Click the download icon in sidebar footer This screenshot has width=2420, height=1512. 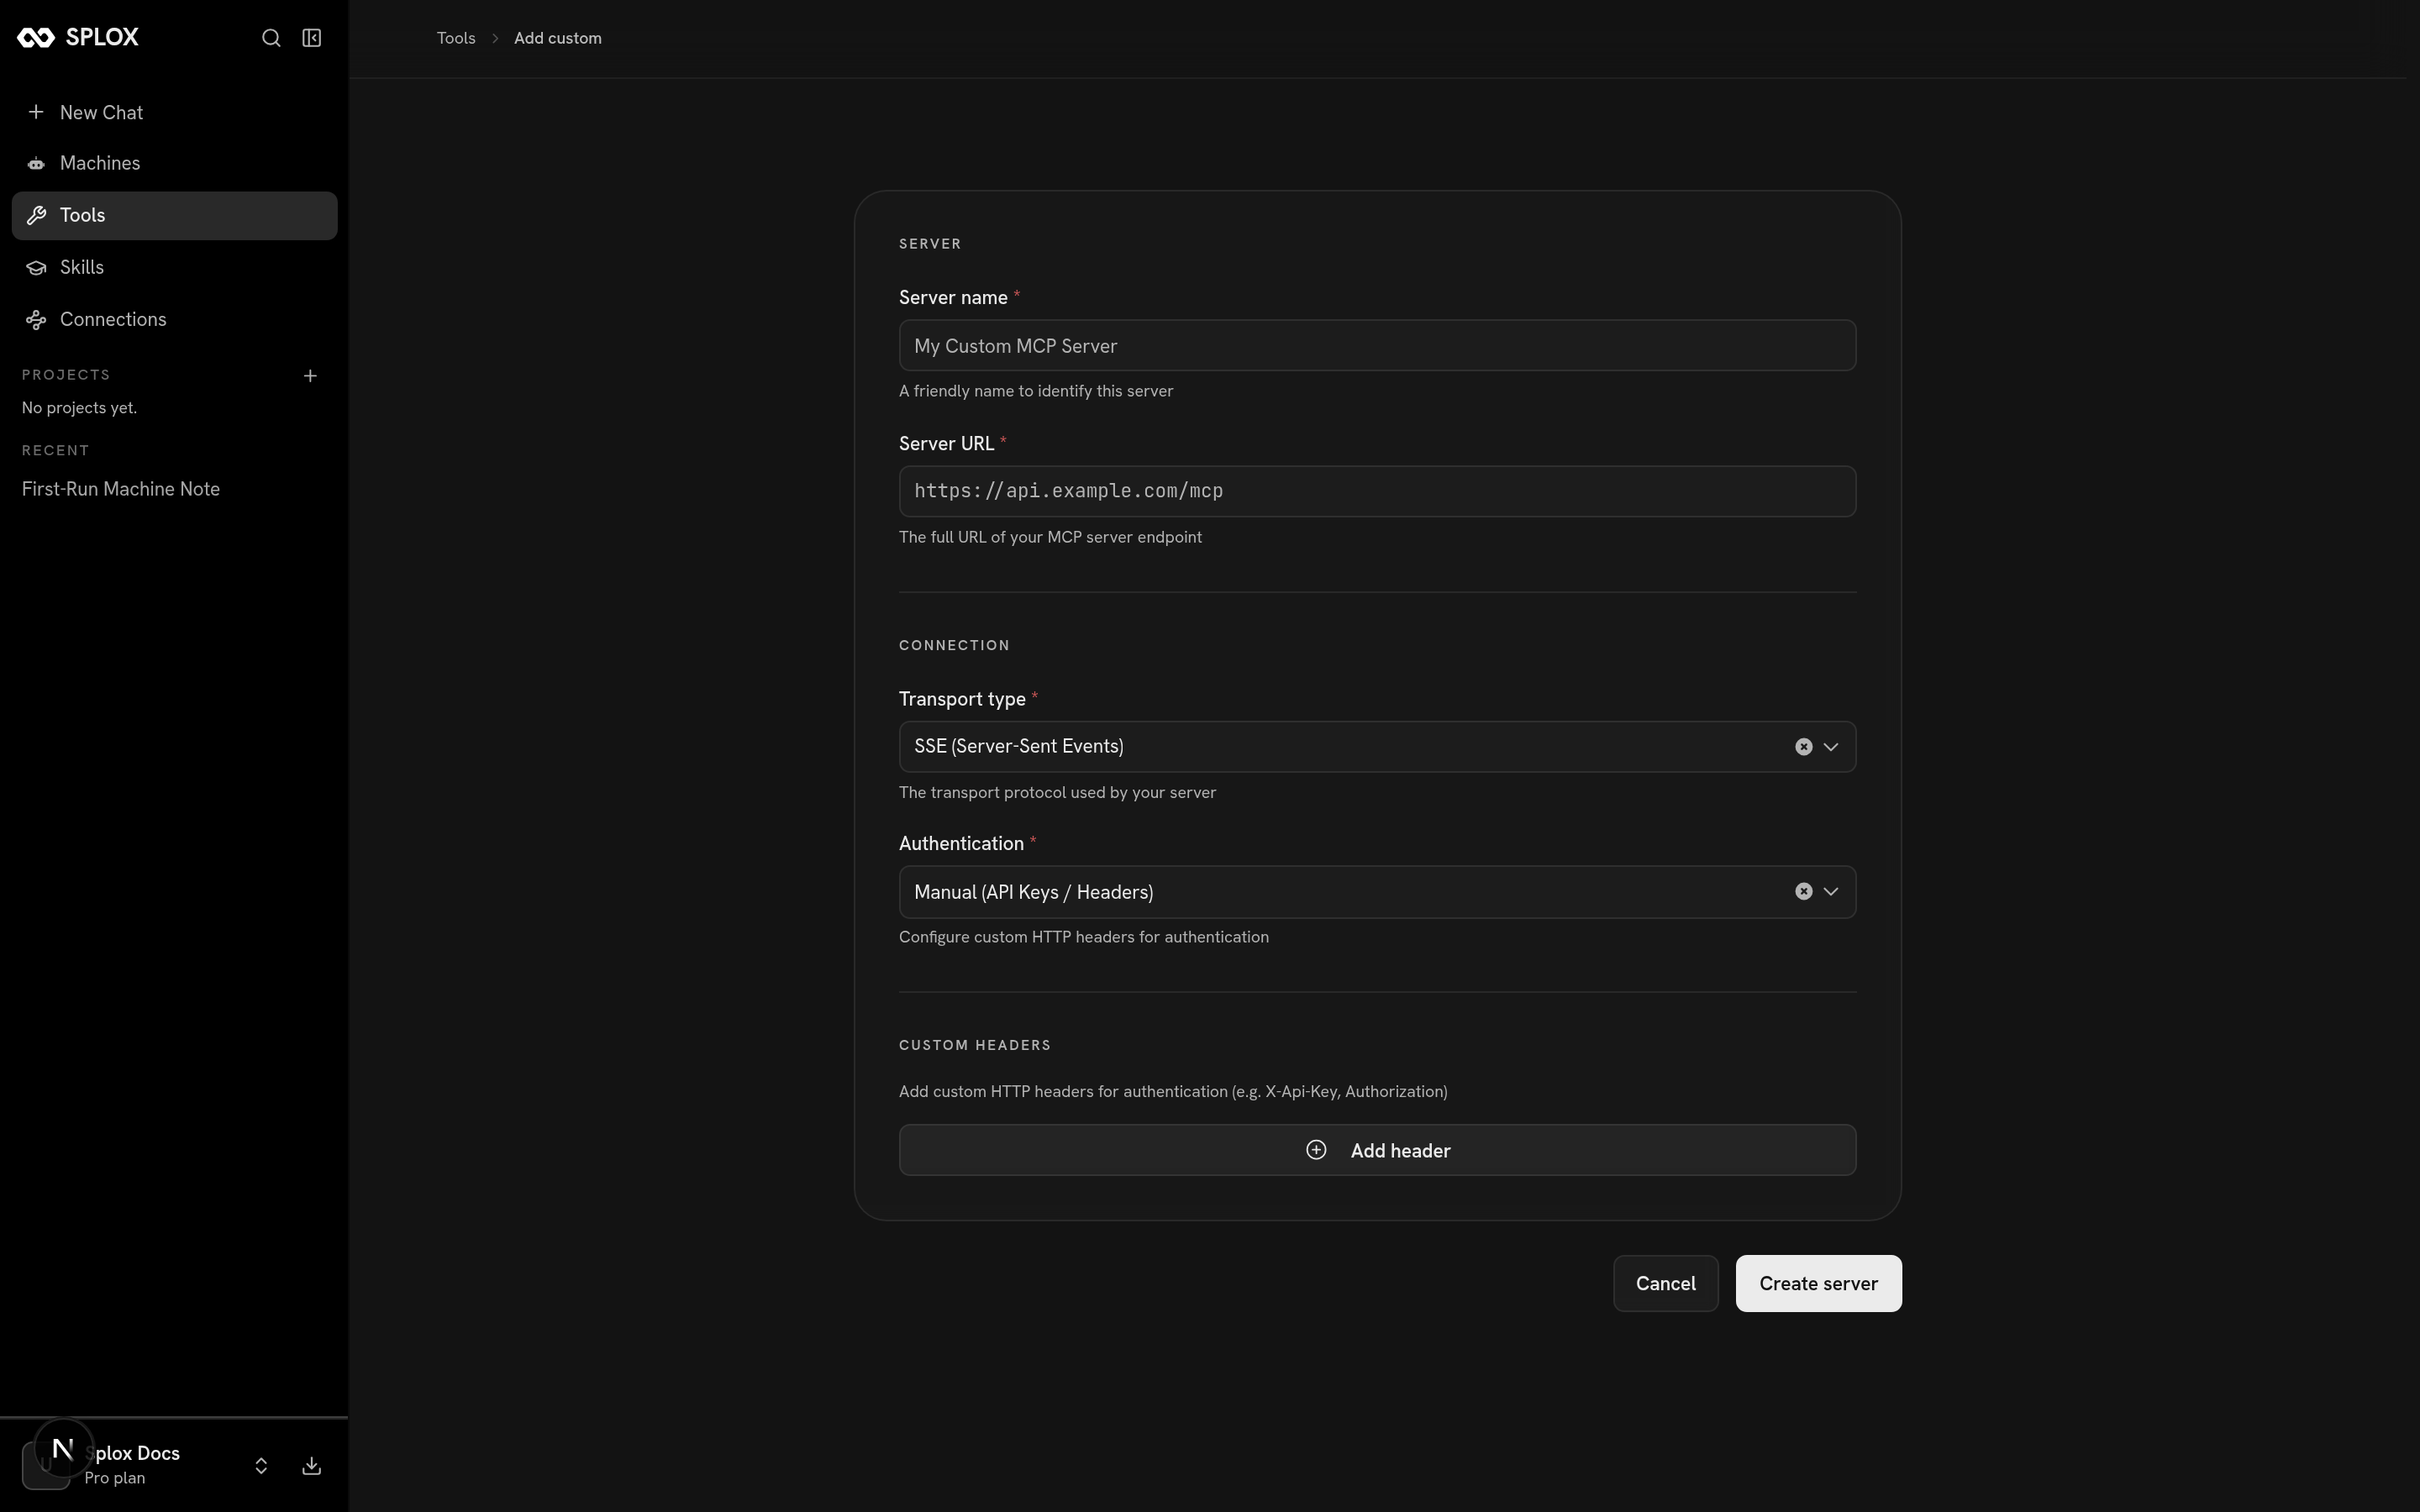click(312, 1466)
